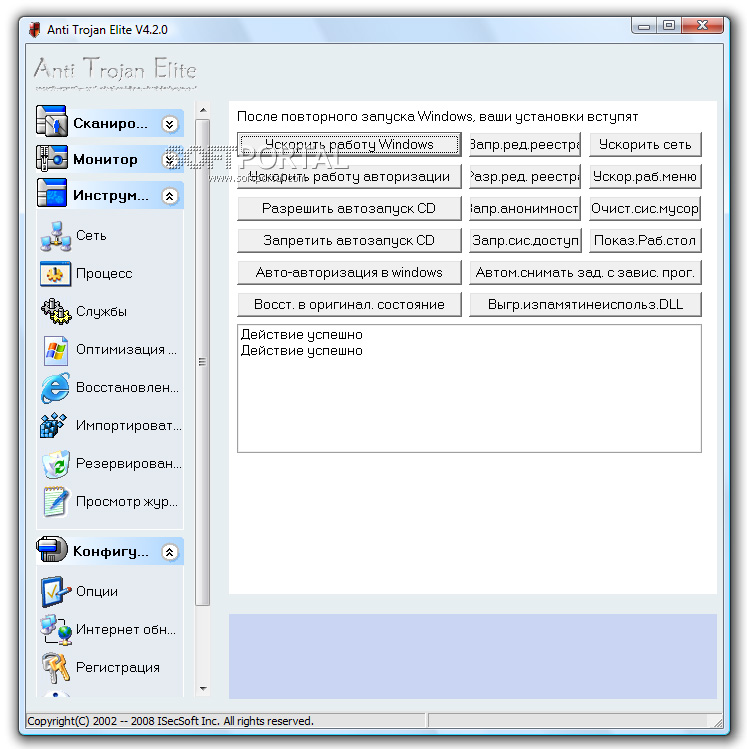Click Разр.ред. реестра button
Viewport: 747px width, 749px height.
525,177
